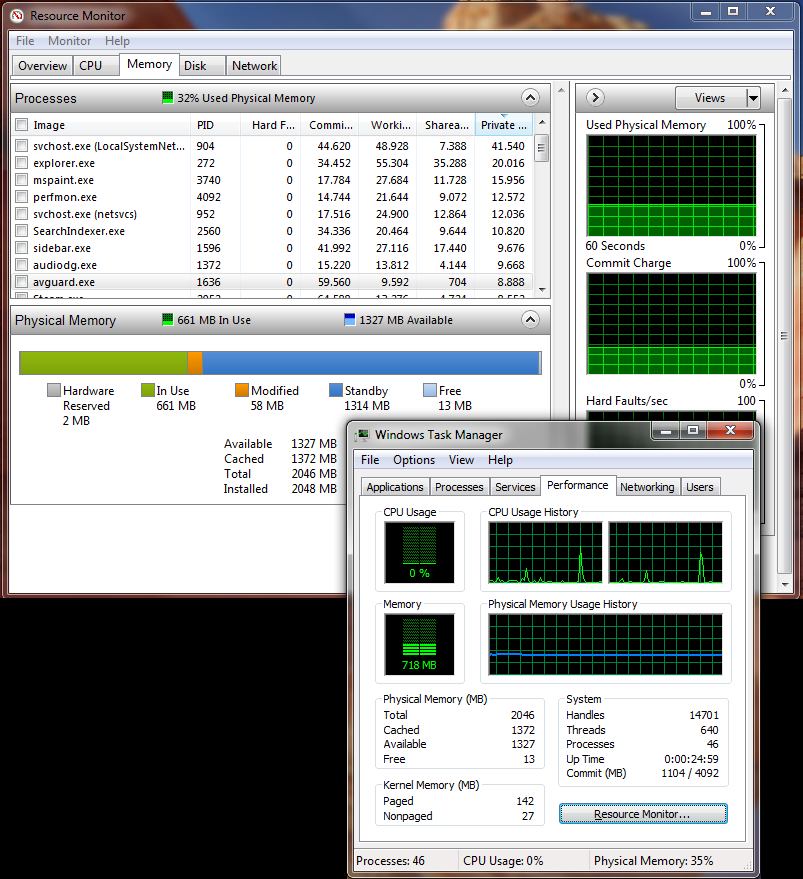803x879 pixels.
Task: Click the In Use green legend swatch
Action: coord(147,390)
